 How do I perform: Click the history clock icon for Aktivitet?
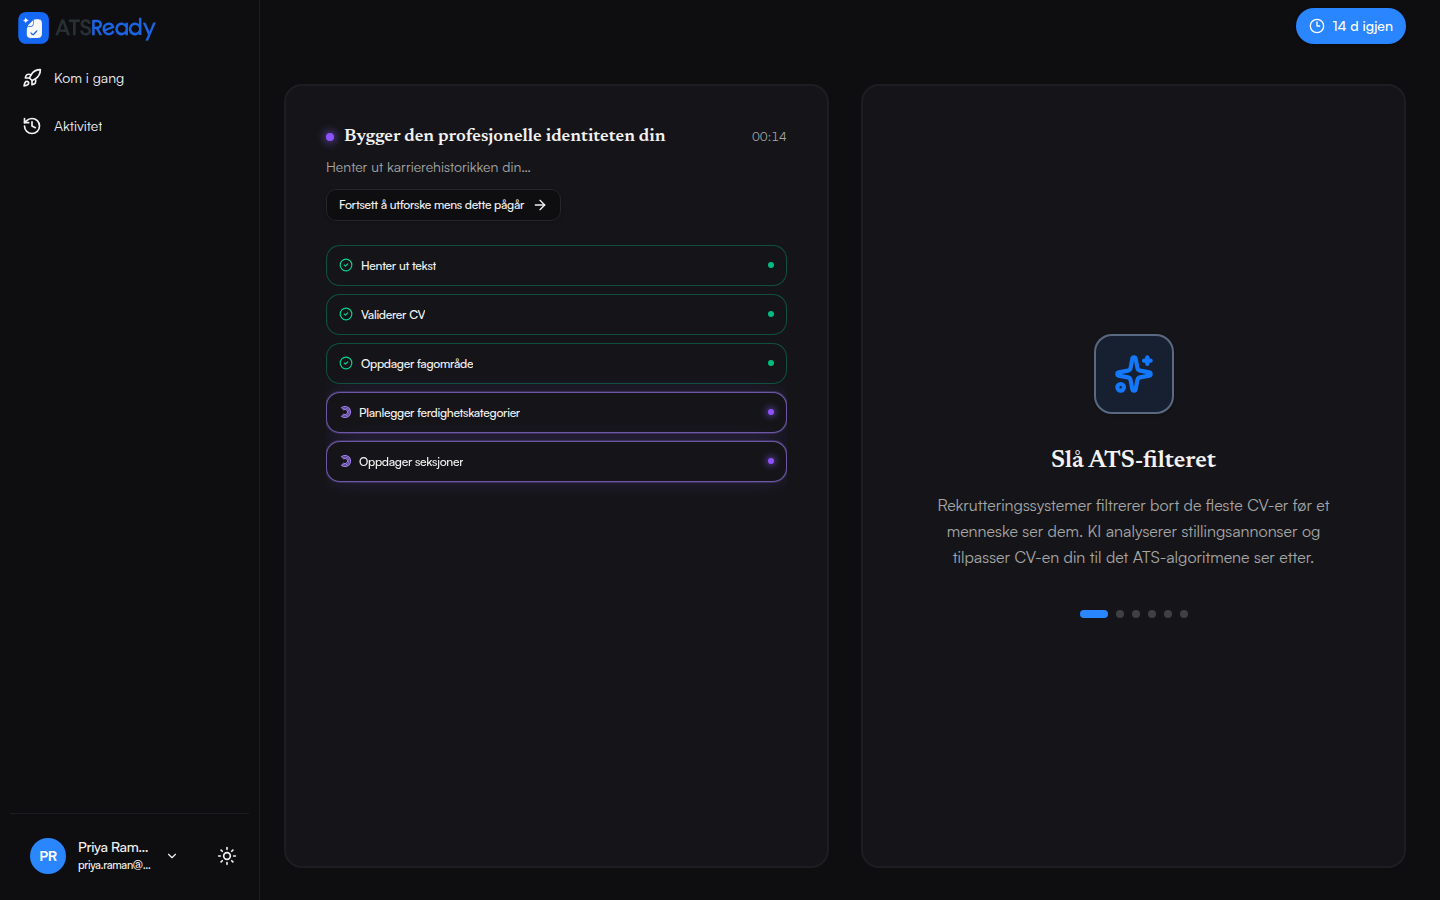point(32,126)
